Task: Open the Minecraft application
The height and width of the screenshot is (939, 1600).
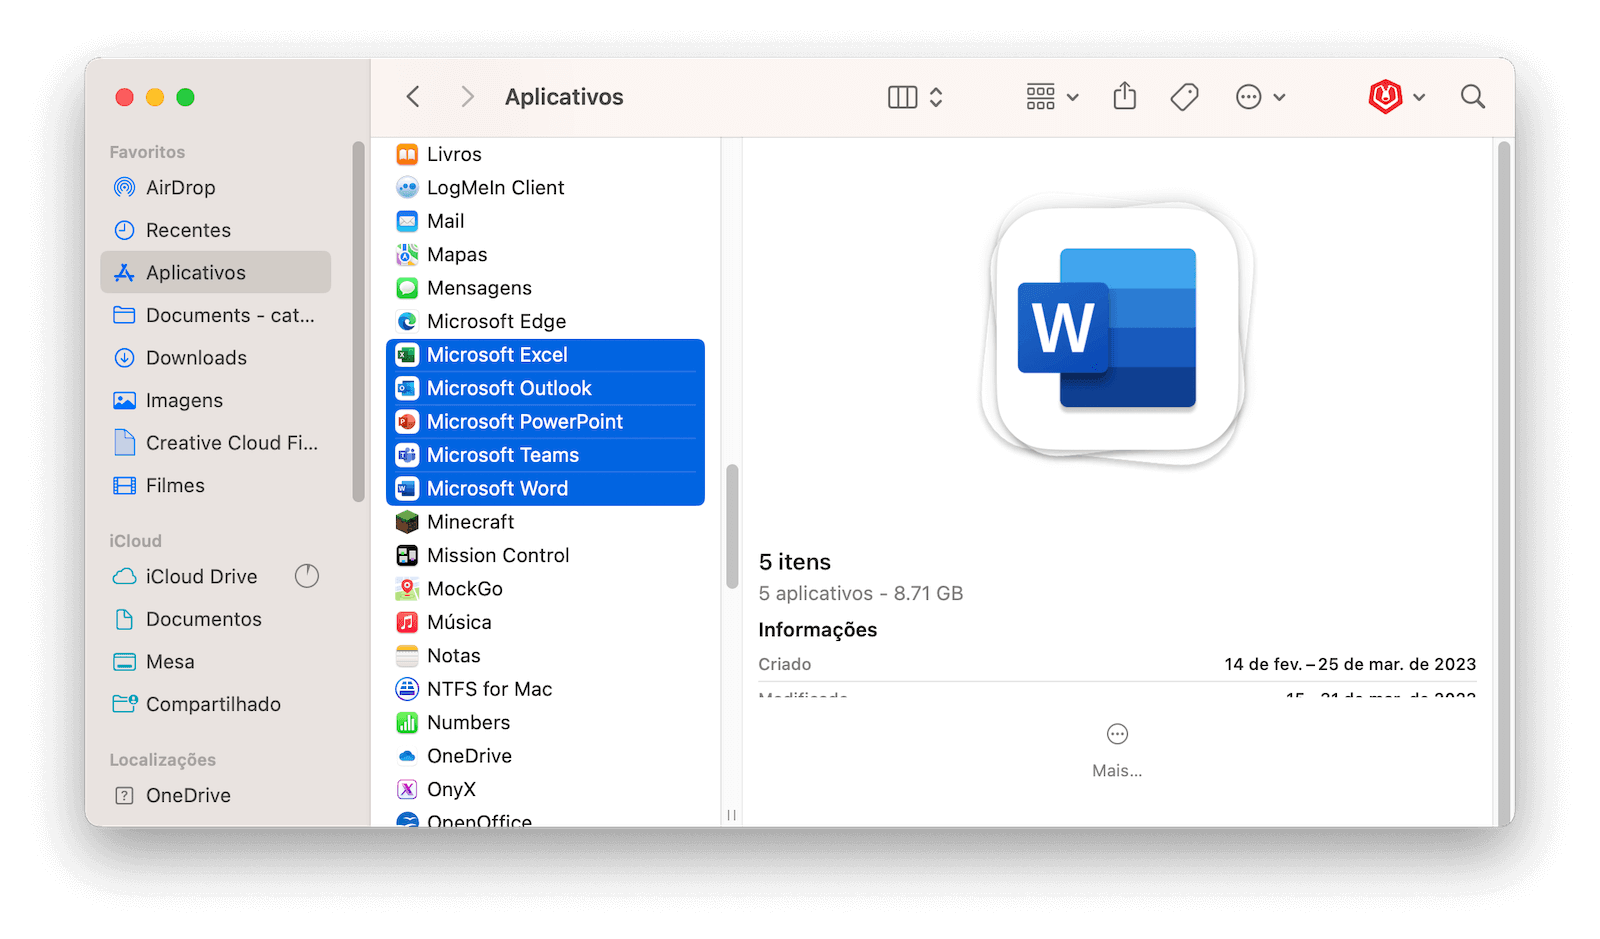Action: click(x=471, y=521)
